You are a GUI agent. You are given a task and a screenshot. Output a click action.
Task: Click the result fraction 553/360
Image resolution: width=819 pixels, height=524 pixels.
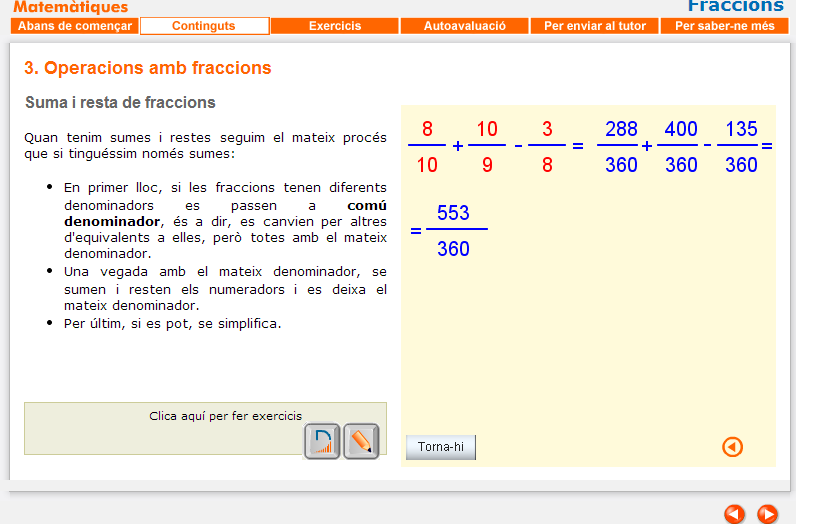[x=453, y=230]
